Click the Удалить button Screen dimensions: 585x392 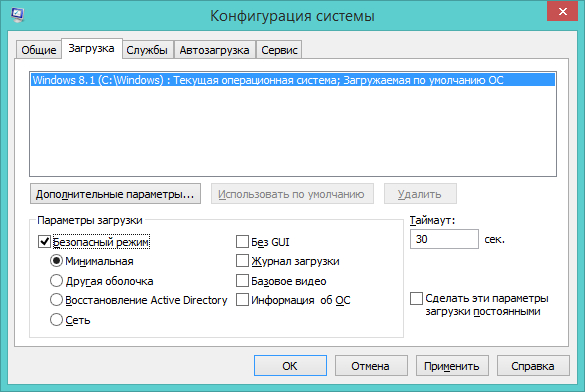tap(420, 194)
